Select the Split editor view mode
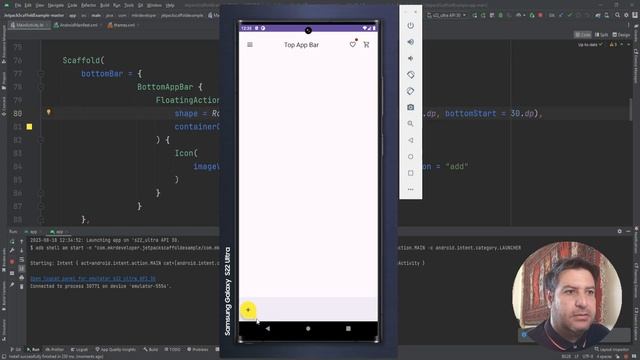 [x=602, y=35]
